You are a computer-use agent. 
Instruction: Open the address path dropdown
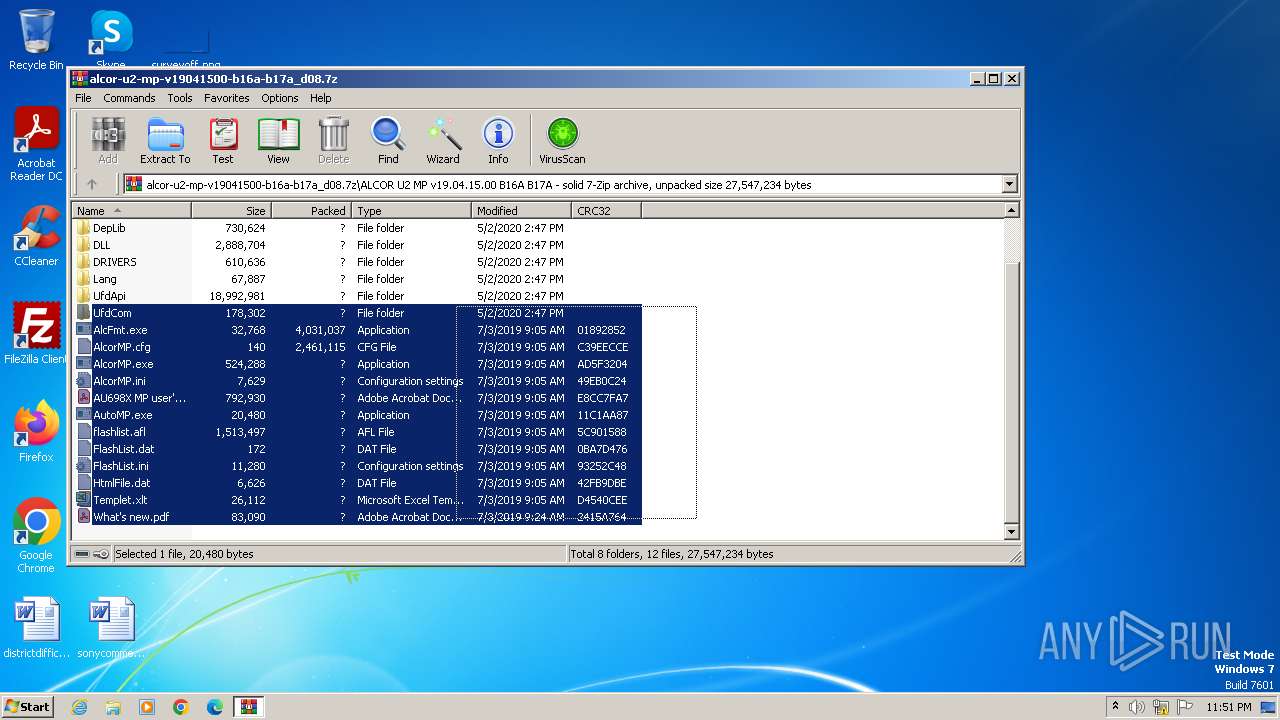pyautogui.click(x=1009, y=184)
